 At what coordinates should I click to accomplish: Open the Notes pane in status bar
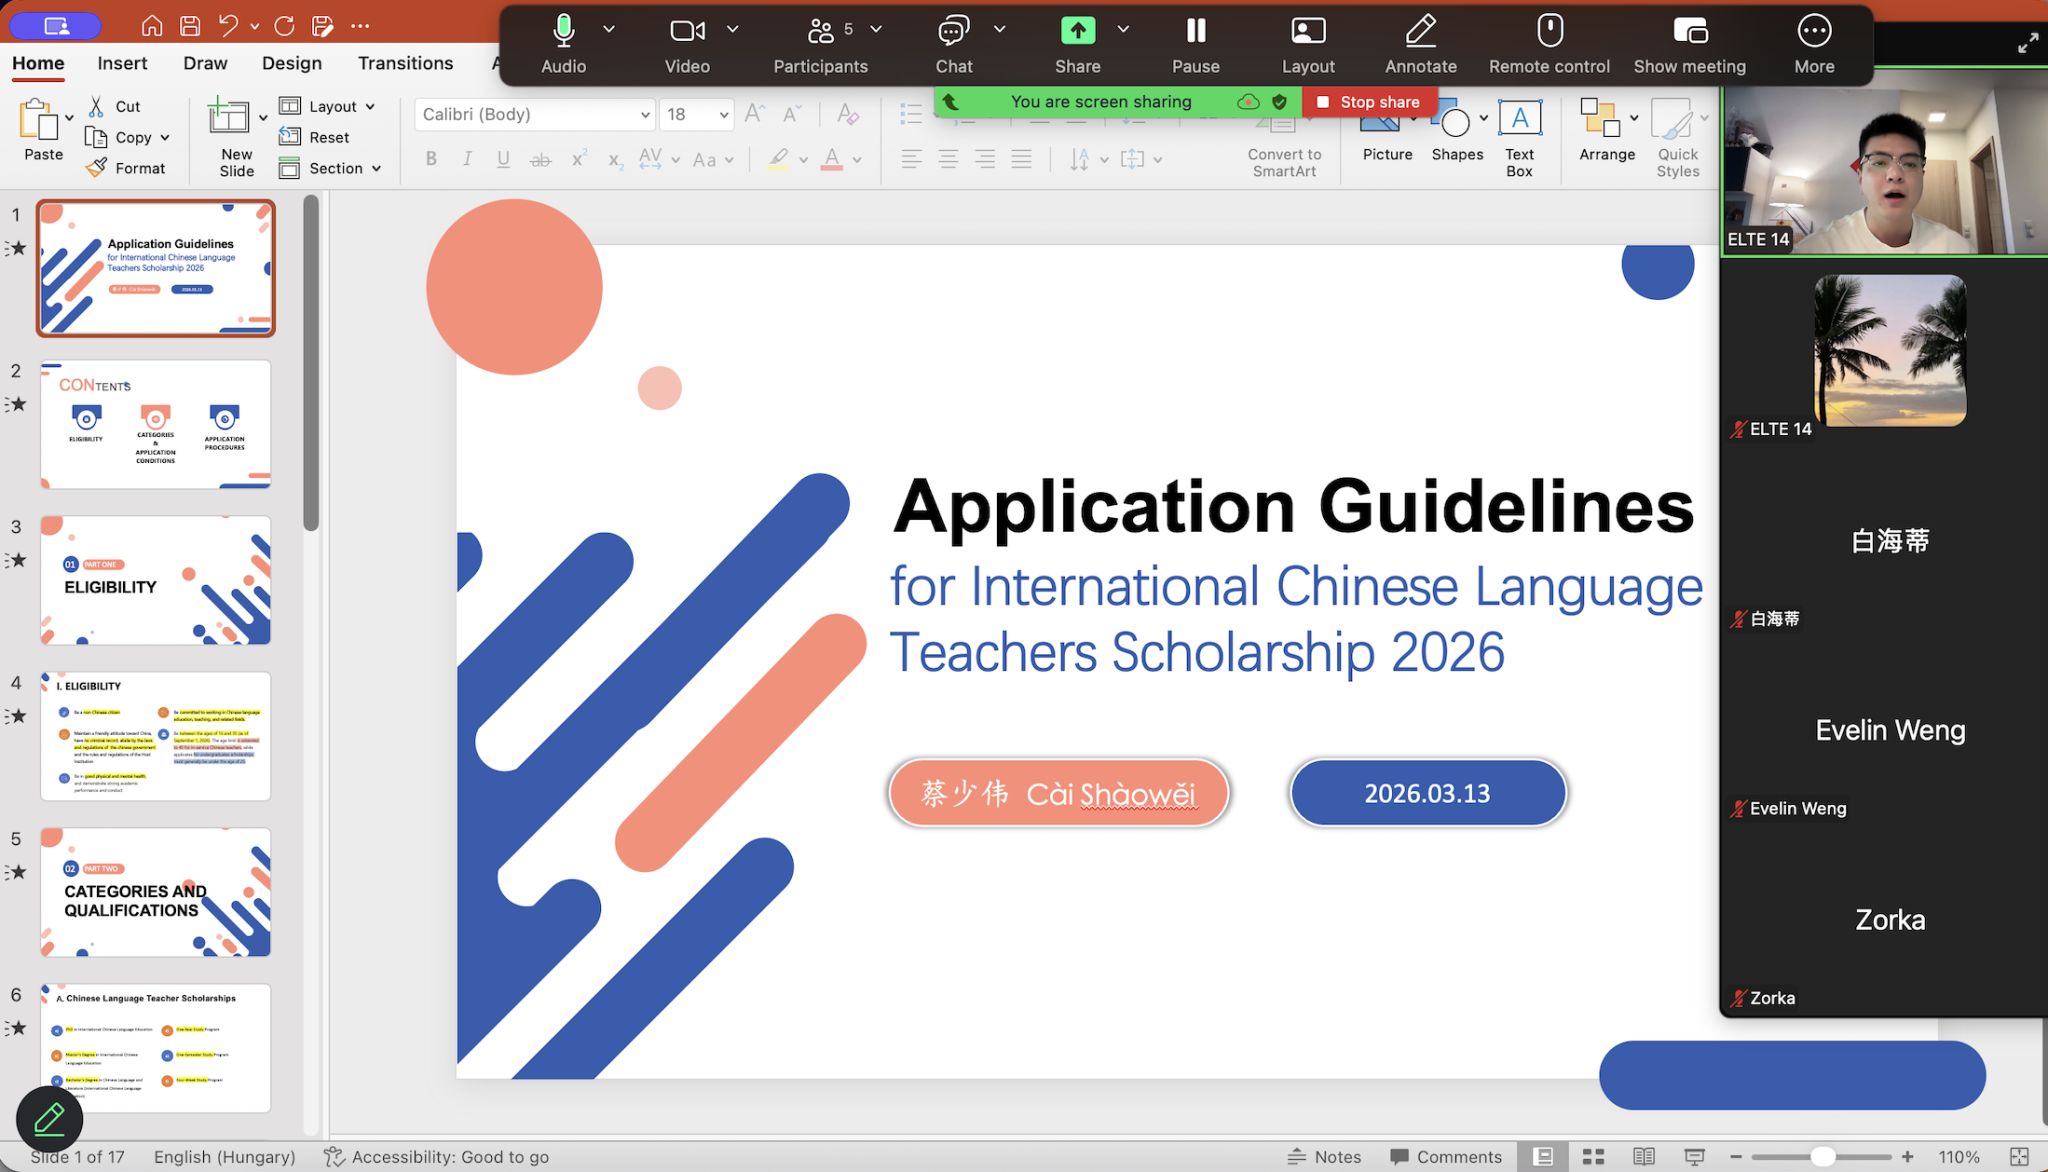(1325, 1157)
